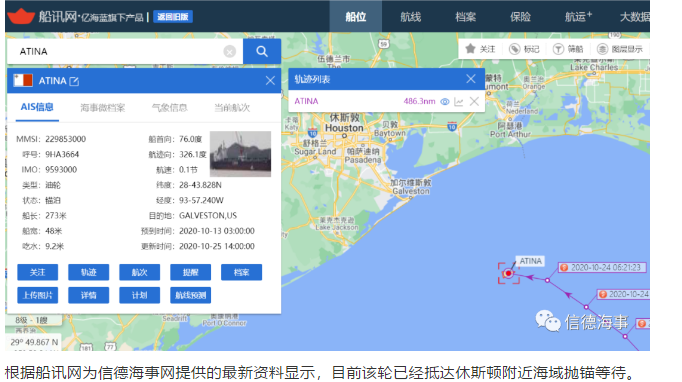Click the blue 轨迹 button
The image size is (682, 382).
pos(88,272)
